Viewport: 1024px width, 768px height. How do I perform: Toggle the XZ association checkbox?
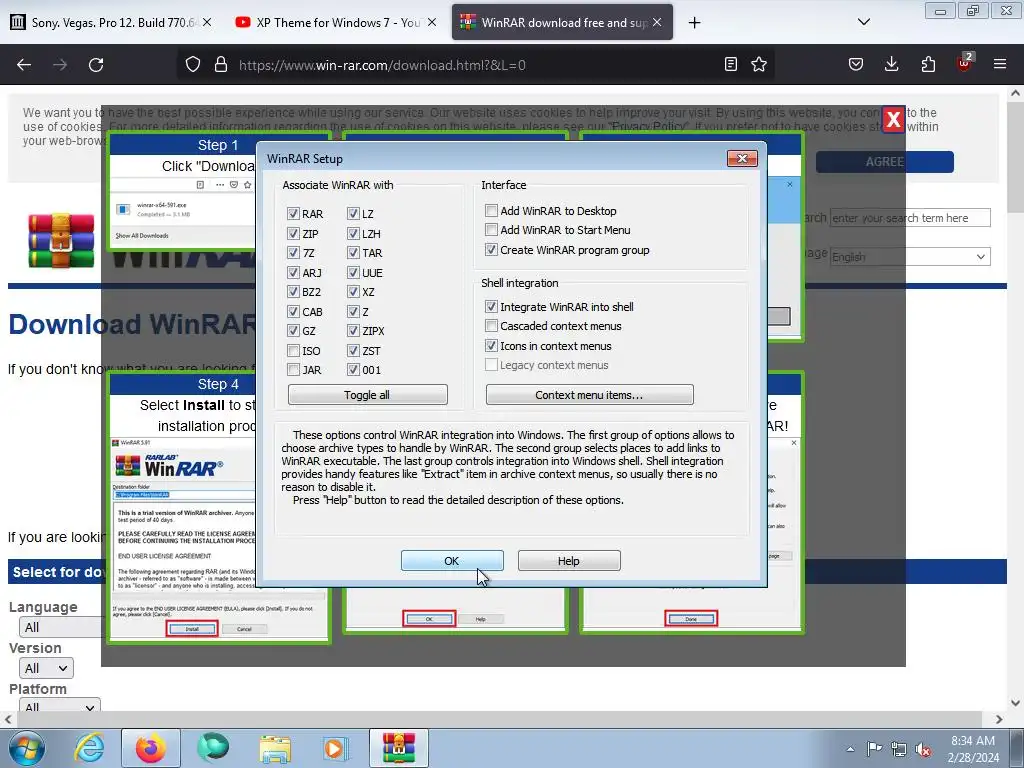pyautogui.click(x=353, y=292)
